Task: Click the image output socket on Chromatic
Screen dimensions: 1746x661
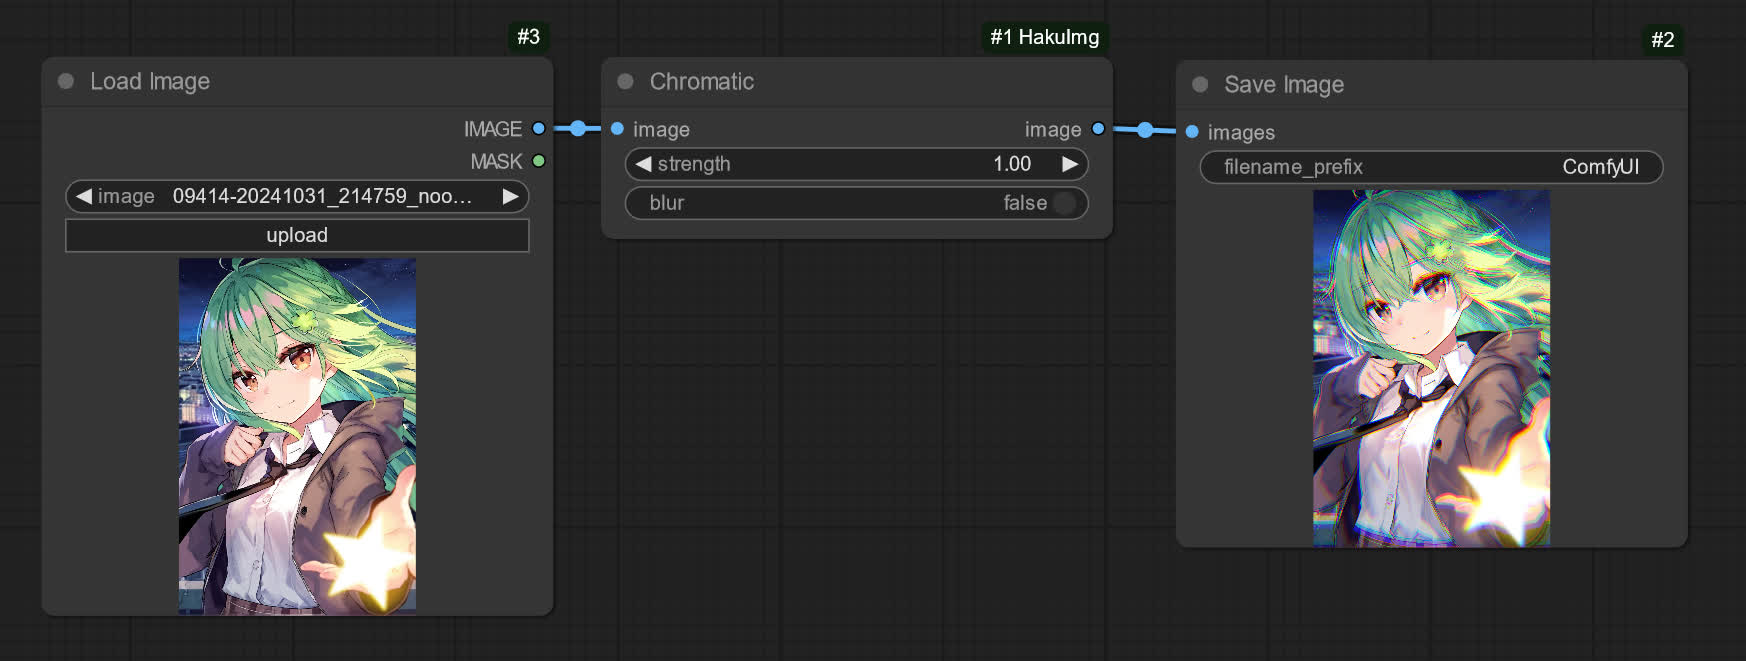Action: tap(1098, 128)
